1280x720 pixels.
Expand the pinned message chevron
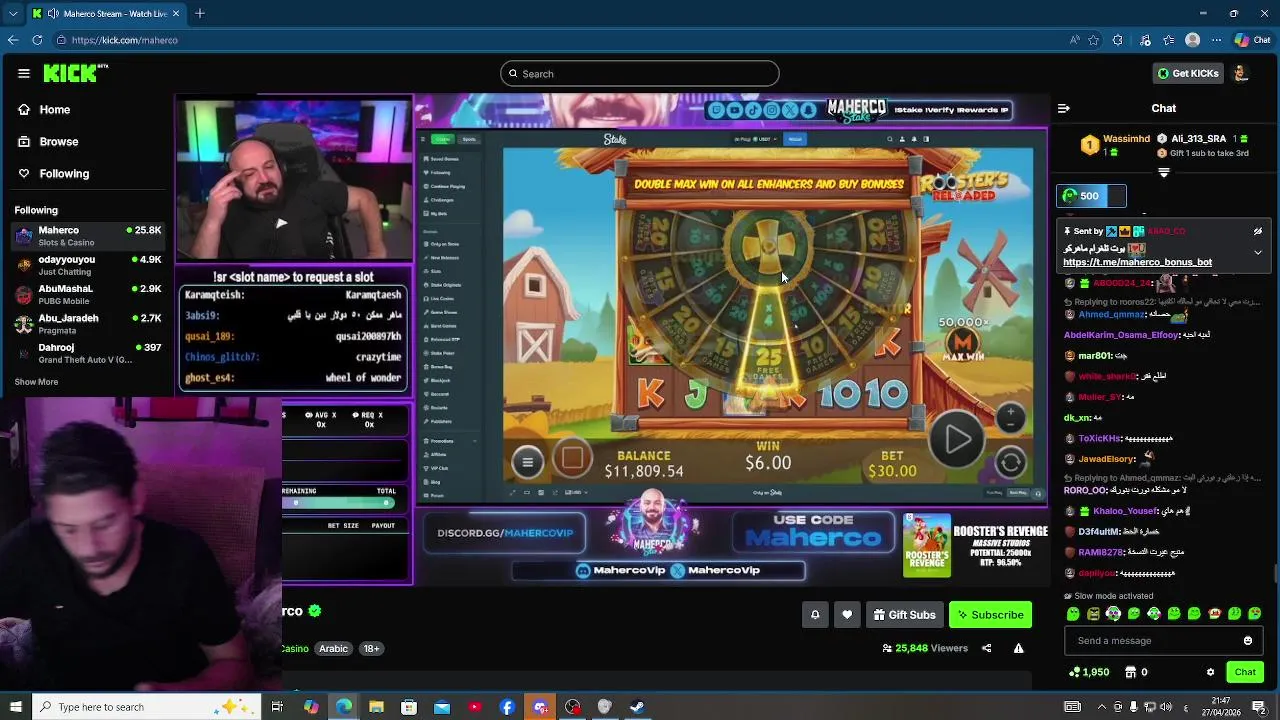1257,252
